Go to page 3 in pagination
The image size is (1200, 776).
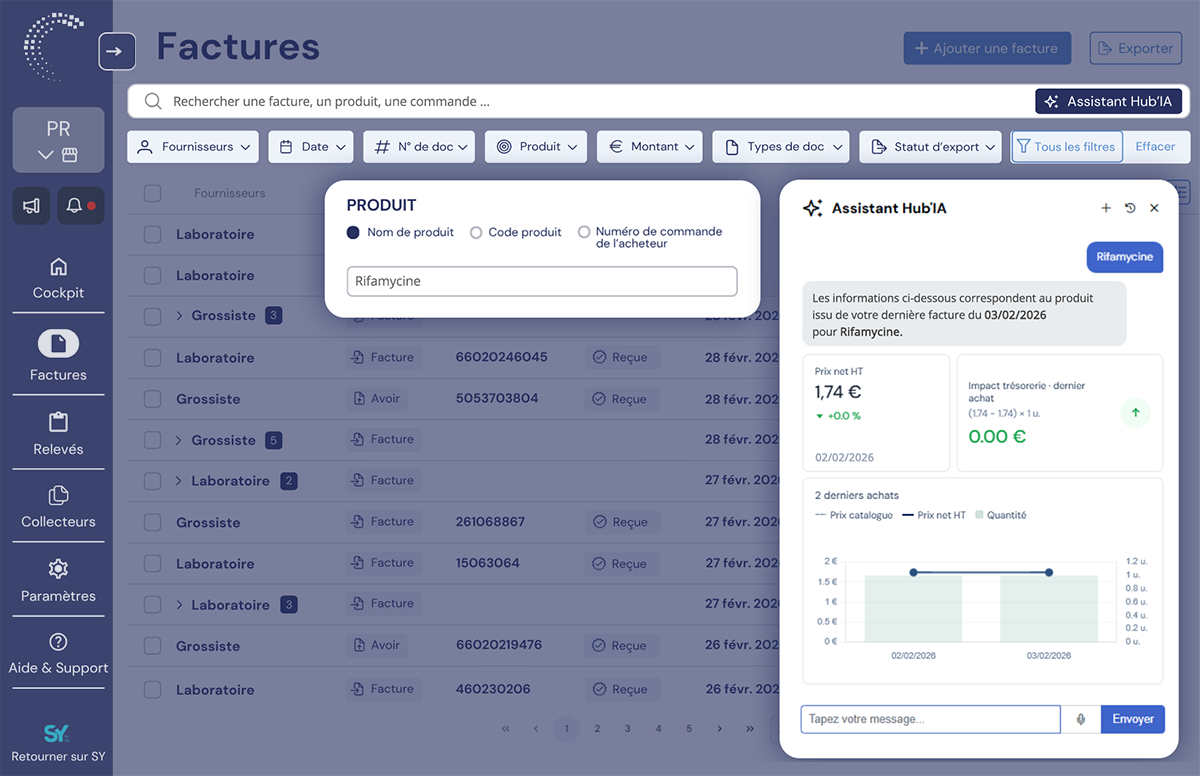pos(628,729)
